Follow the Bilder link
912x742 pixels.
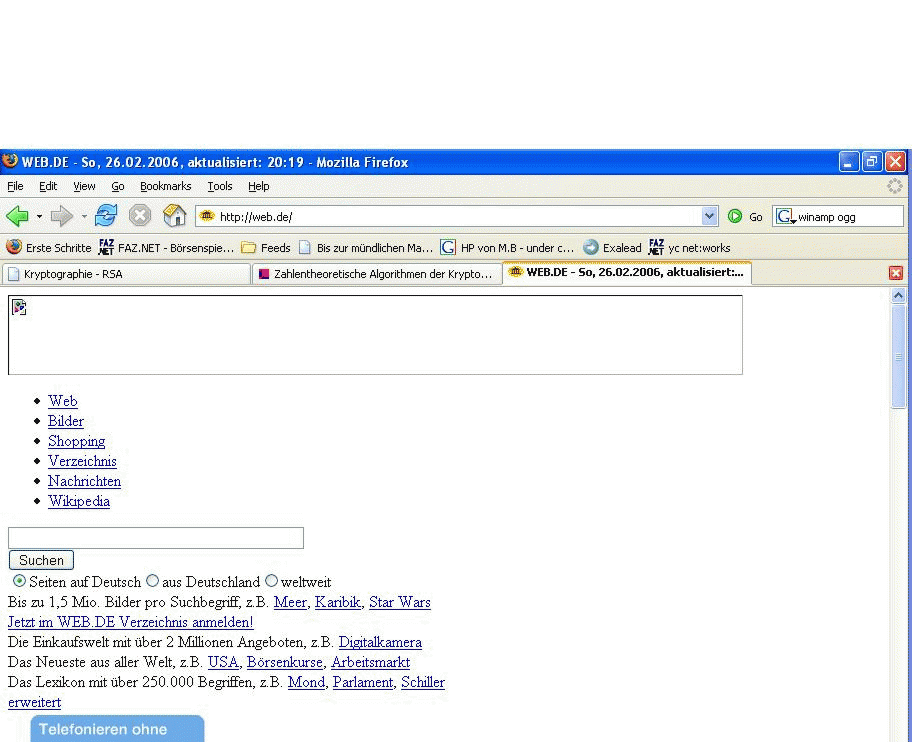click(66, 421)
